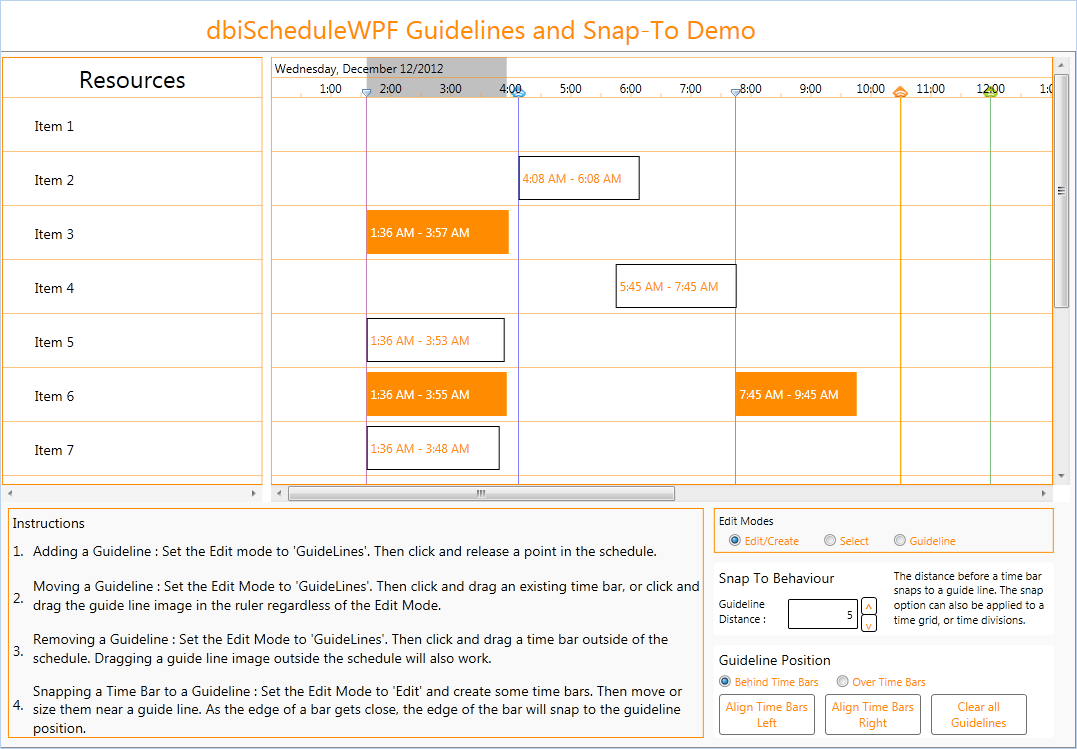
Task: Click inside the Guideline Distance input field
Action: pyautogui.click(x=822, y=614)
